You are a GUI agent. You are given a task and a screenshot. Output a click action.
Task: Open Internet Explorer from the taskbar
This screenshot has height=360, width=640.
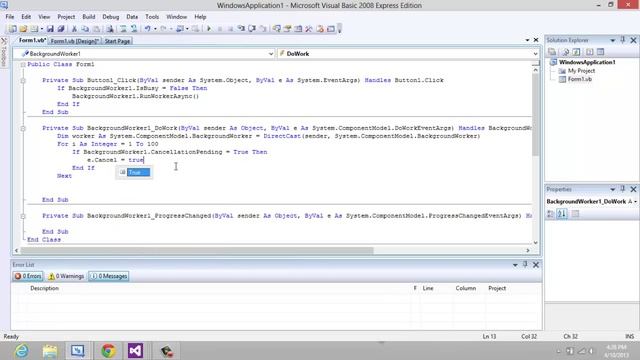pyautogui.click(x=22, y=351)
